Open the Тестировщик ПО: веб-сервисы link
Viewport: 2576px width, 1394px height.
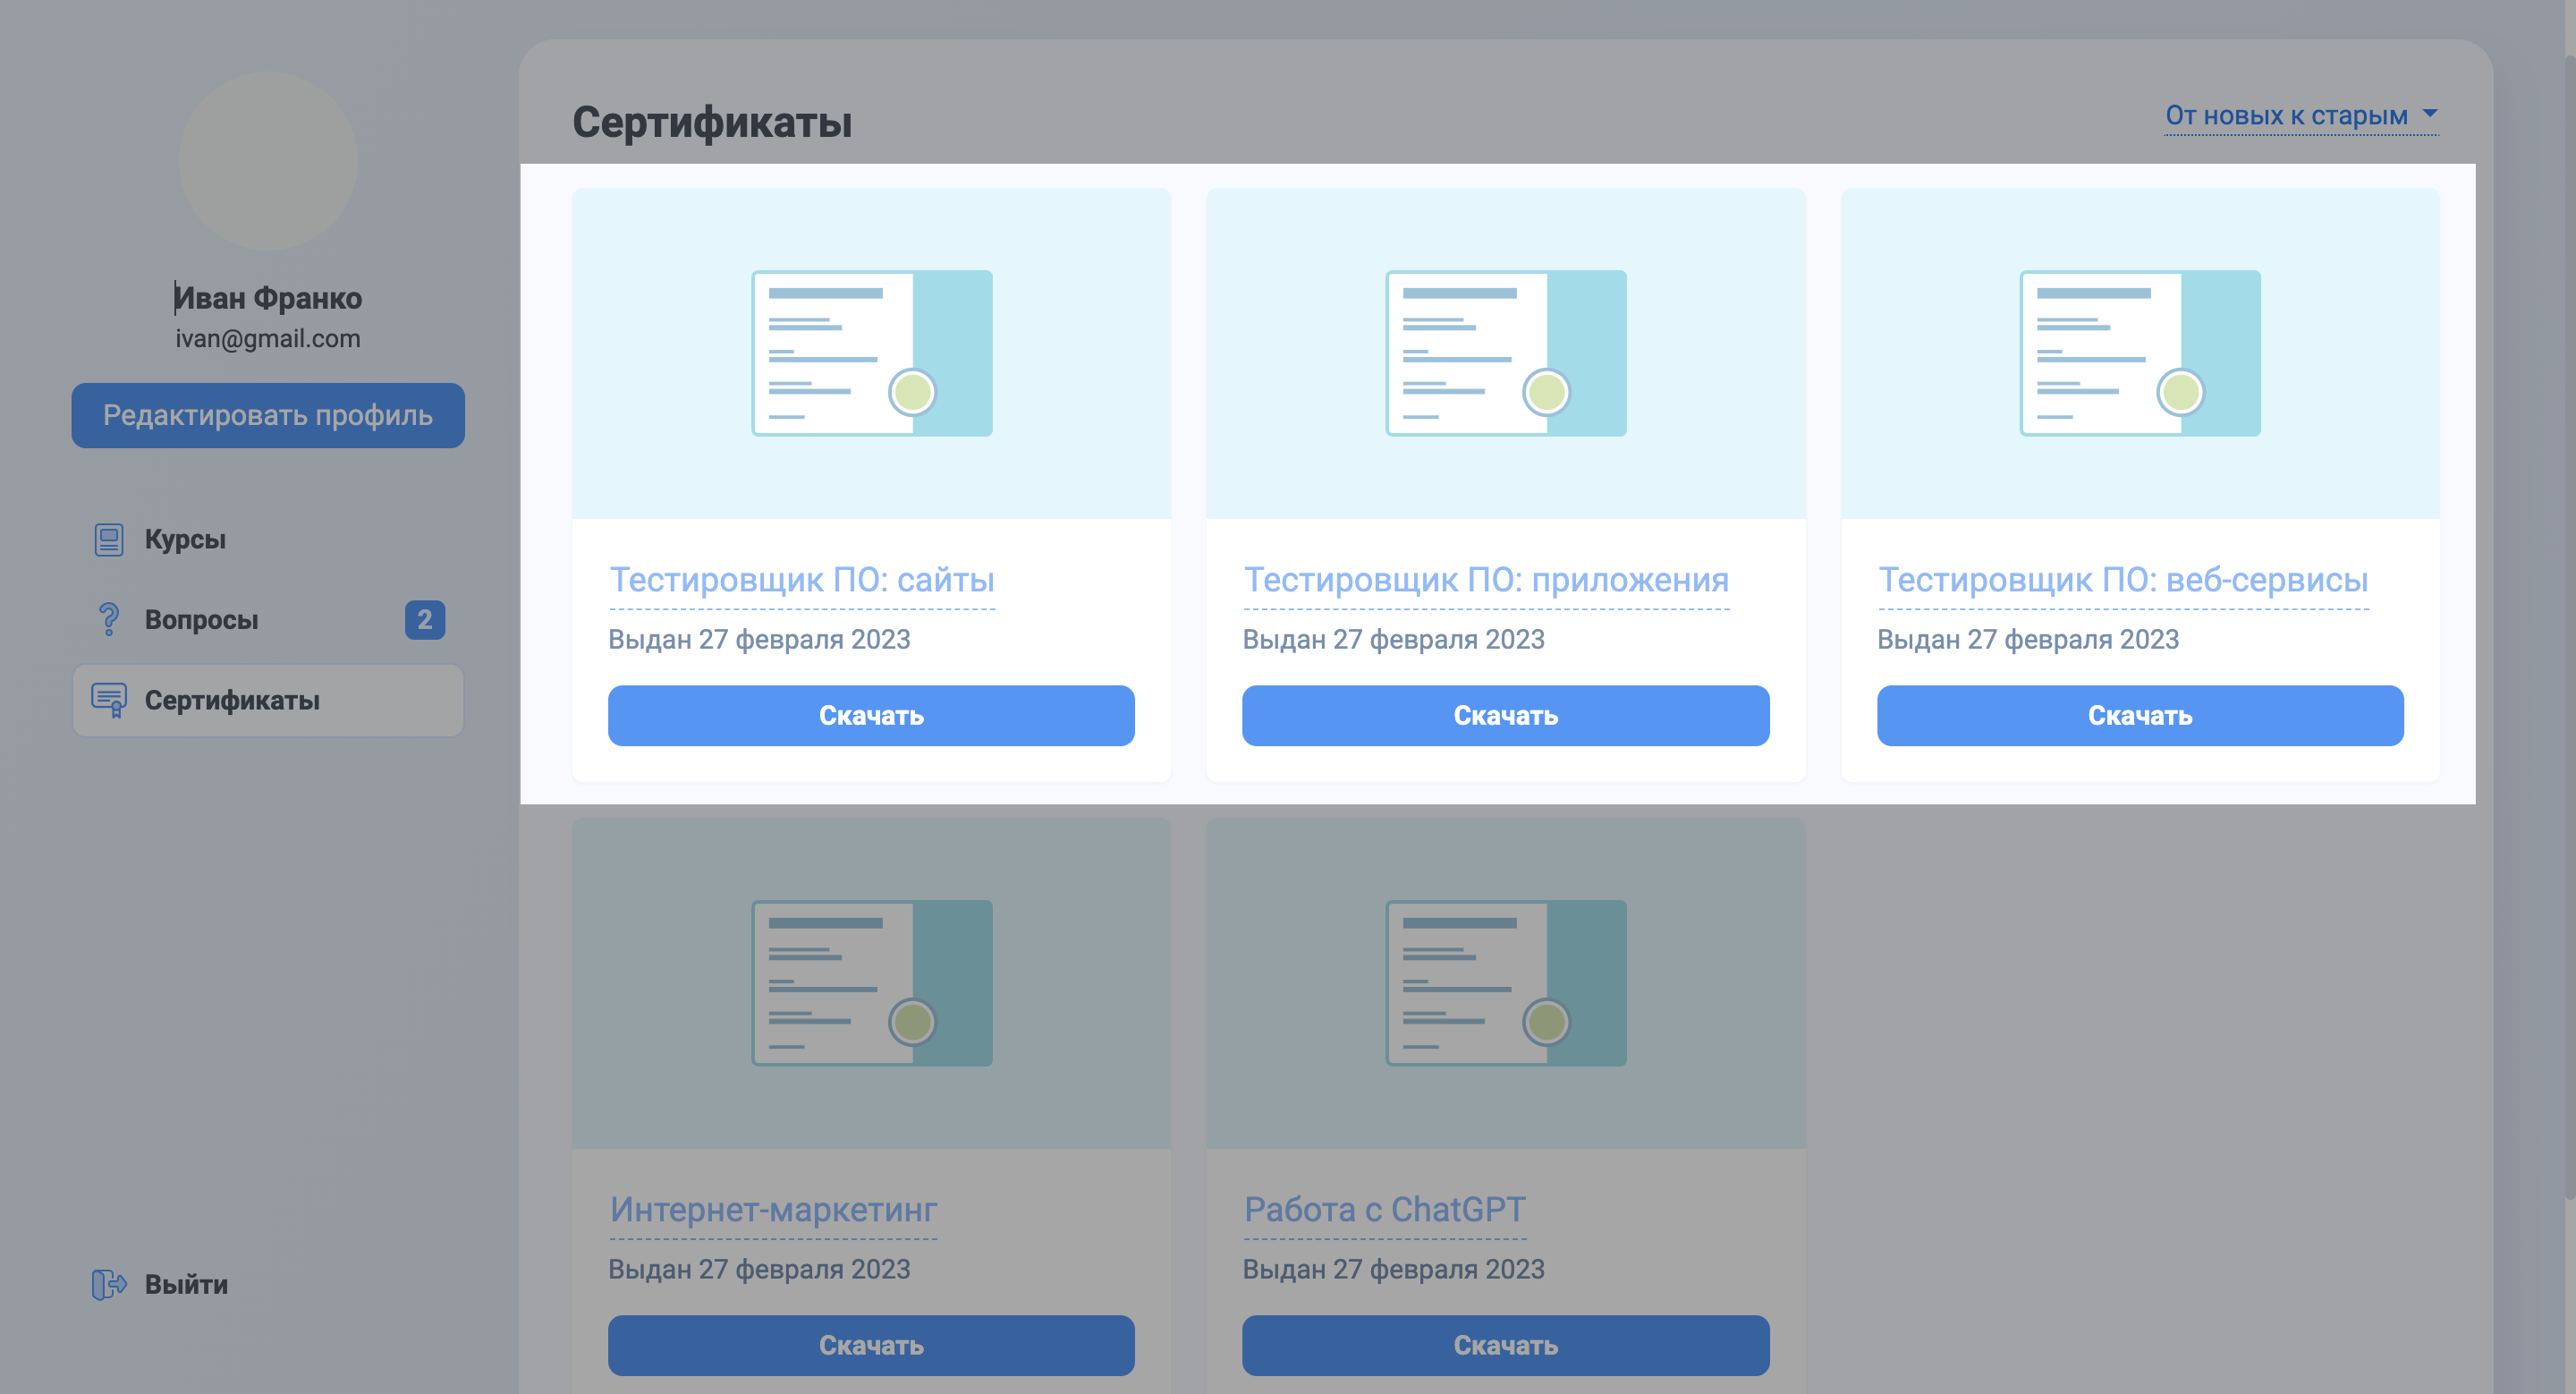[x=2122, y=580]
